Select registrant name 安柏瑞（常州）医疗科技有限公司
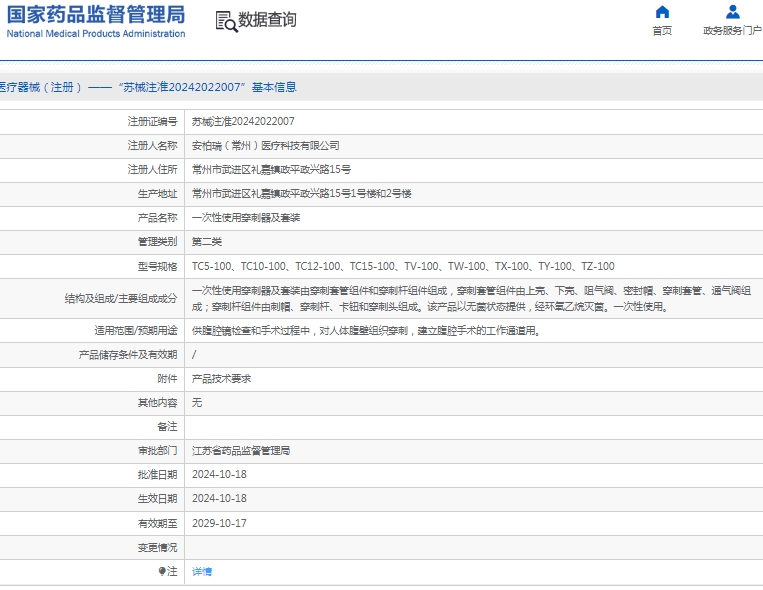Screen dimensions: 763x590 pyautogui.click(x=265, y=146)
